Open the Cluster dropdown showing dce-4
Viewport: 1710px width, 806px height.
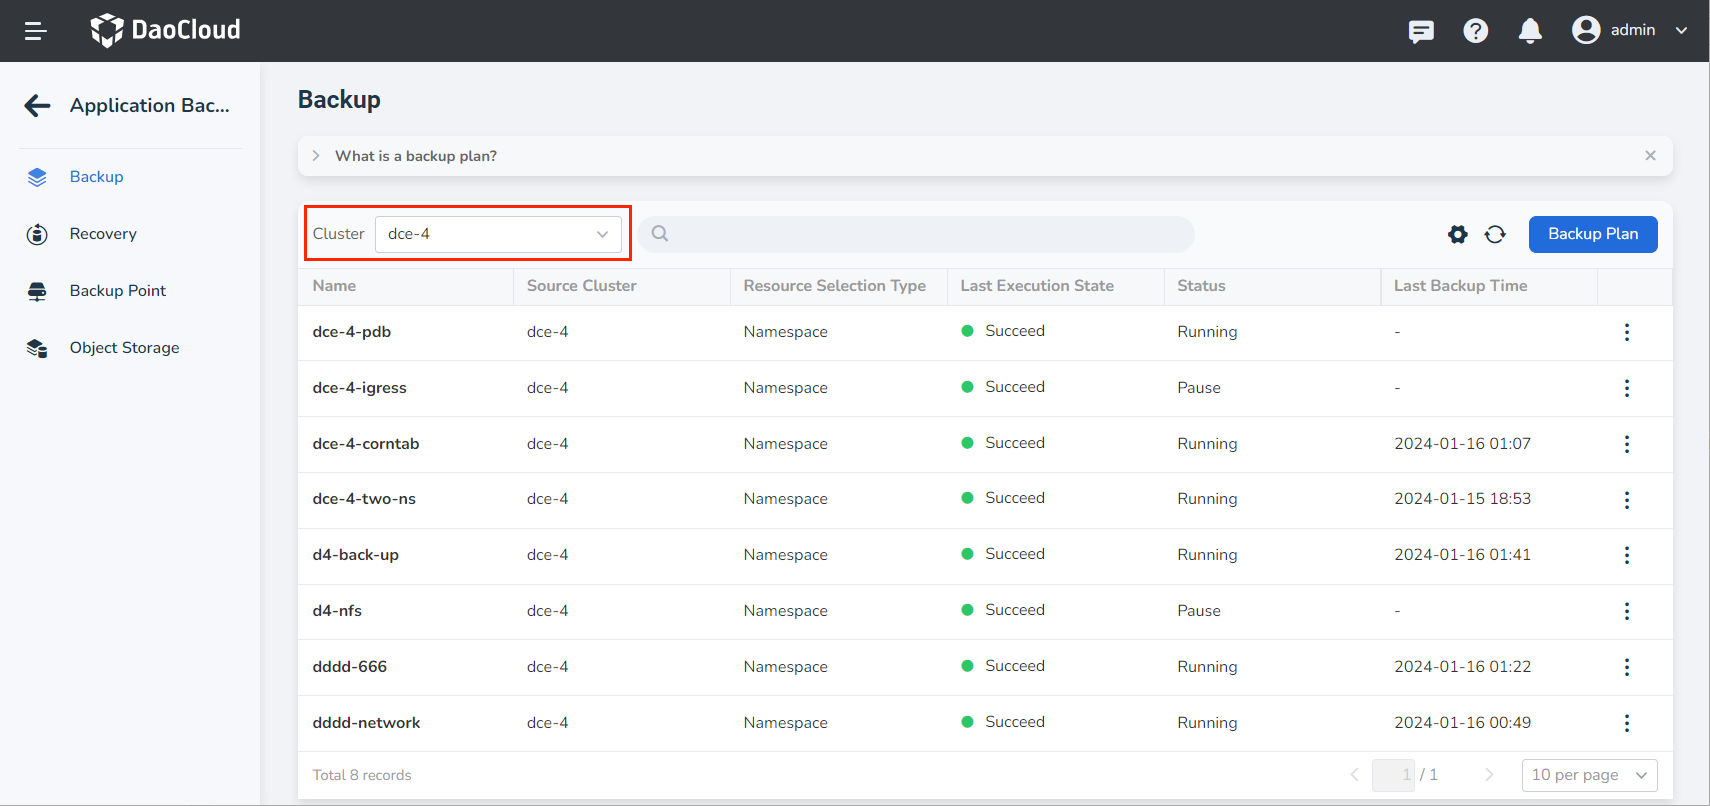click(x=497, y=234)
